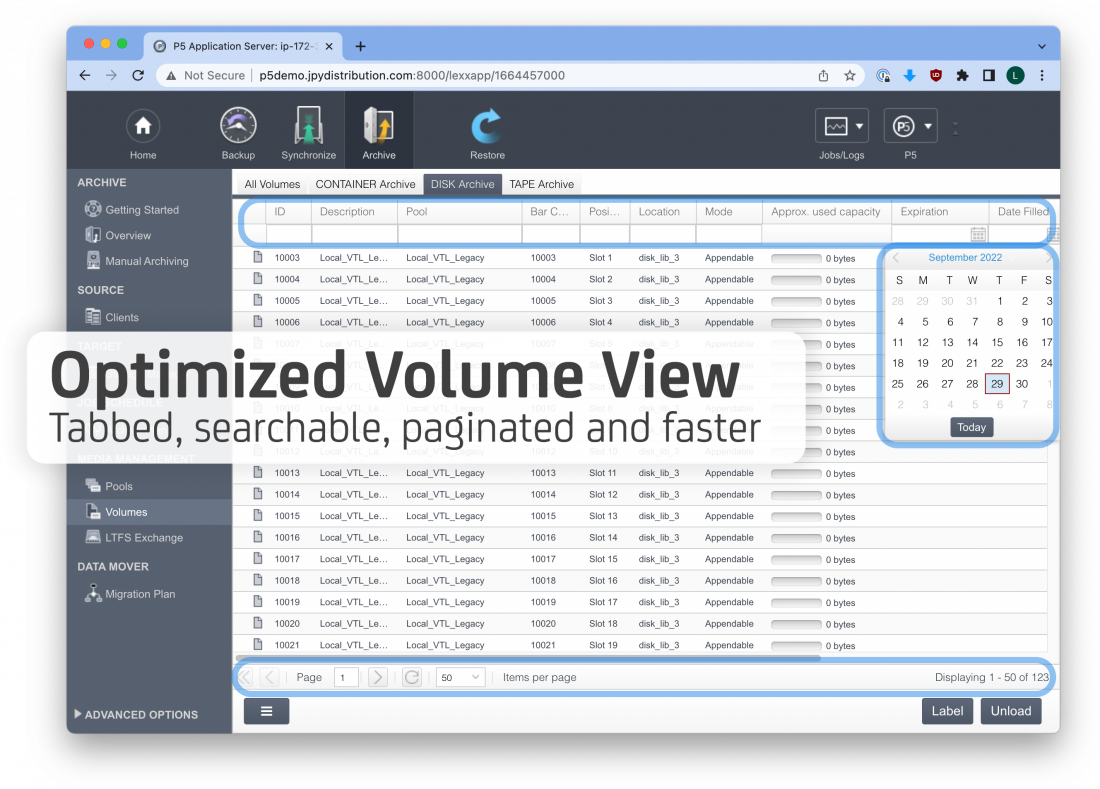The image size is (1100, 789).
Task: Click the Pool filter input field
Action: (x=460, y=234)
